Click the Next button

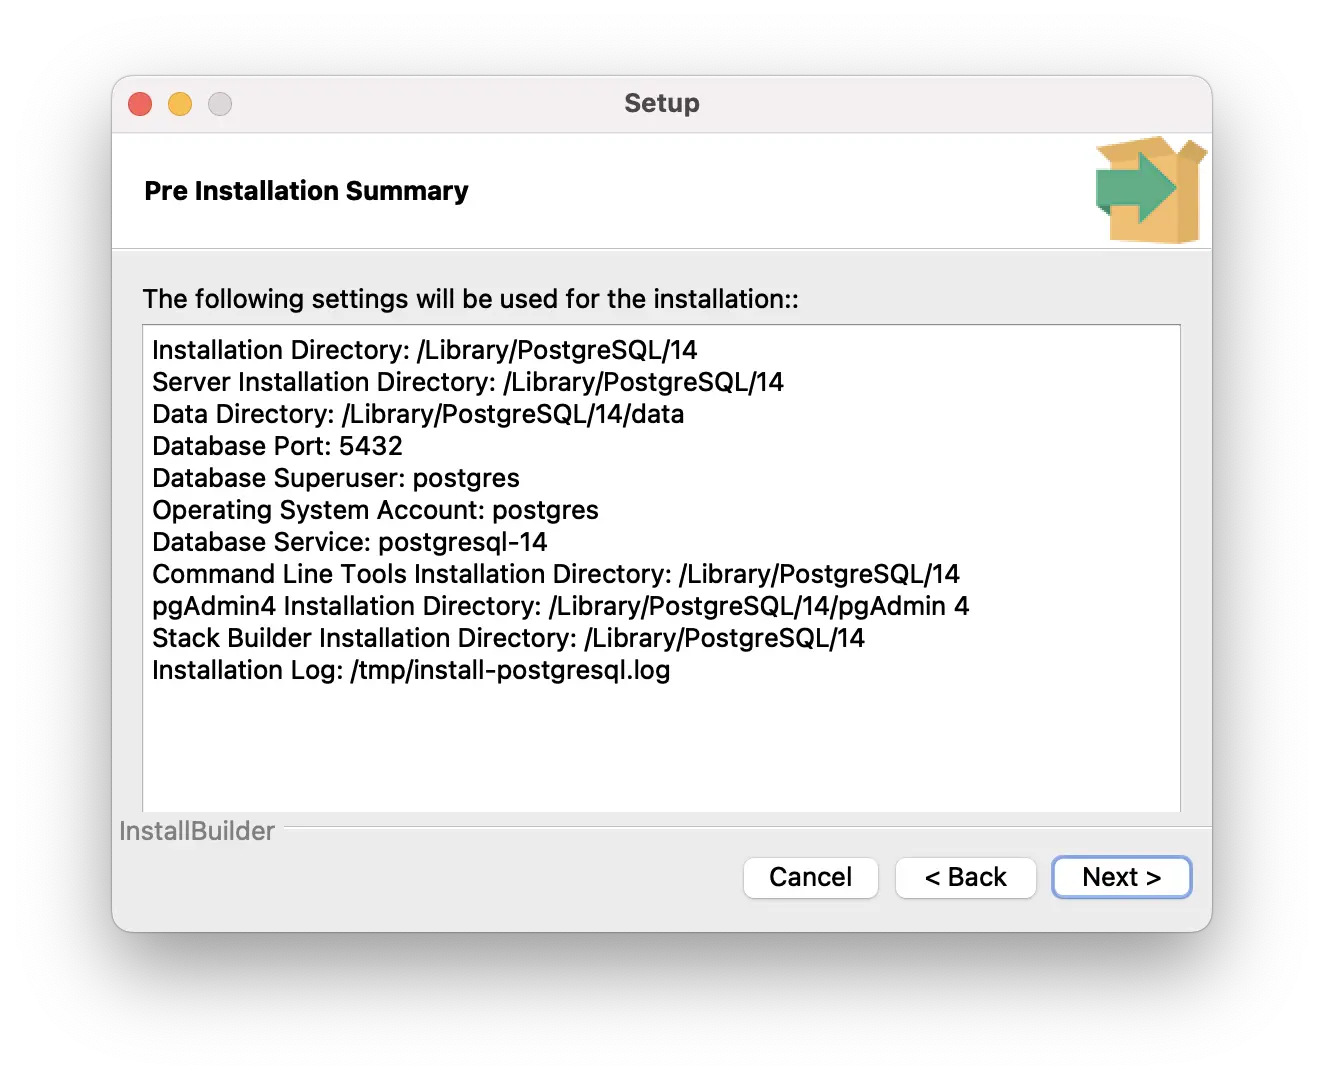(1121, 877)
